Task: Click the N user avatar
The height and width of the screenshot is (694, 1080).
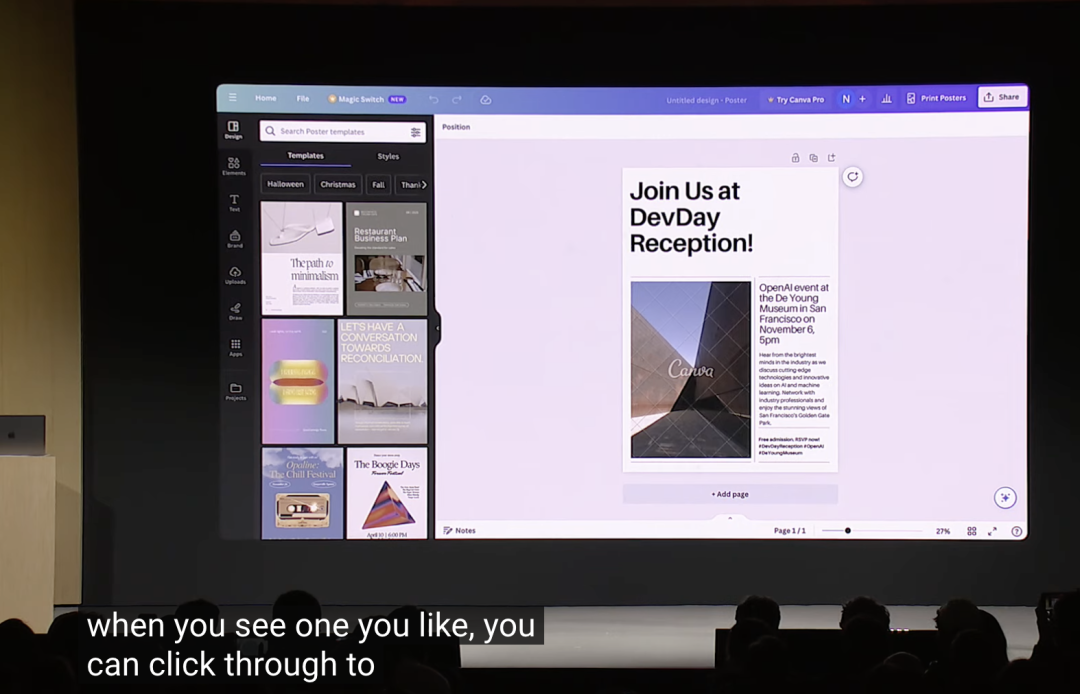Action: (x=846, y=99)
